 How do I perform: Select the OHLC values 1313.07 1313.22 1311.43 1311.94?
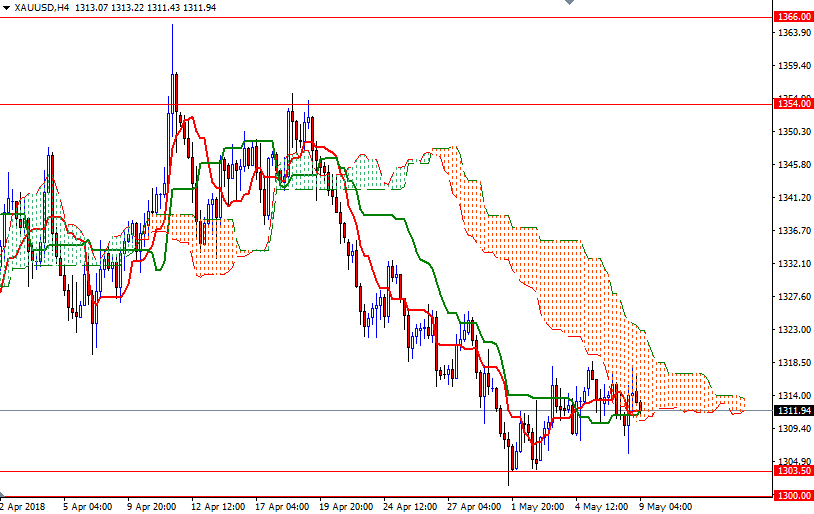[146, 8]
